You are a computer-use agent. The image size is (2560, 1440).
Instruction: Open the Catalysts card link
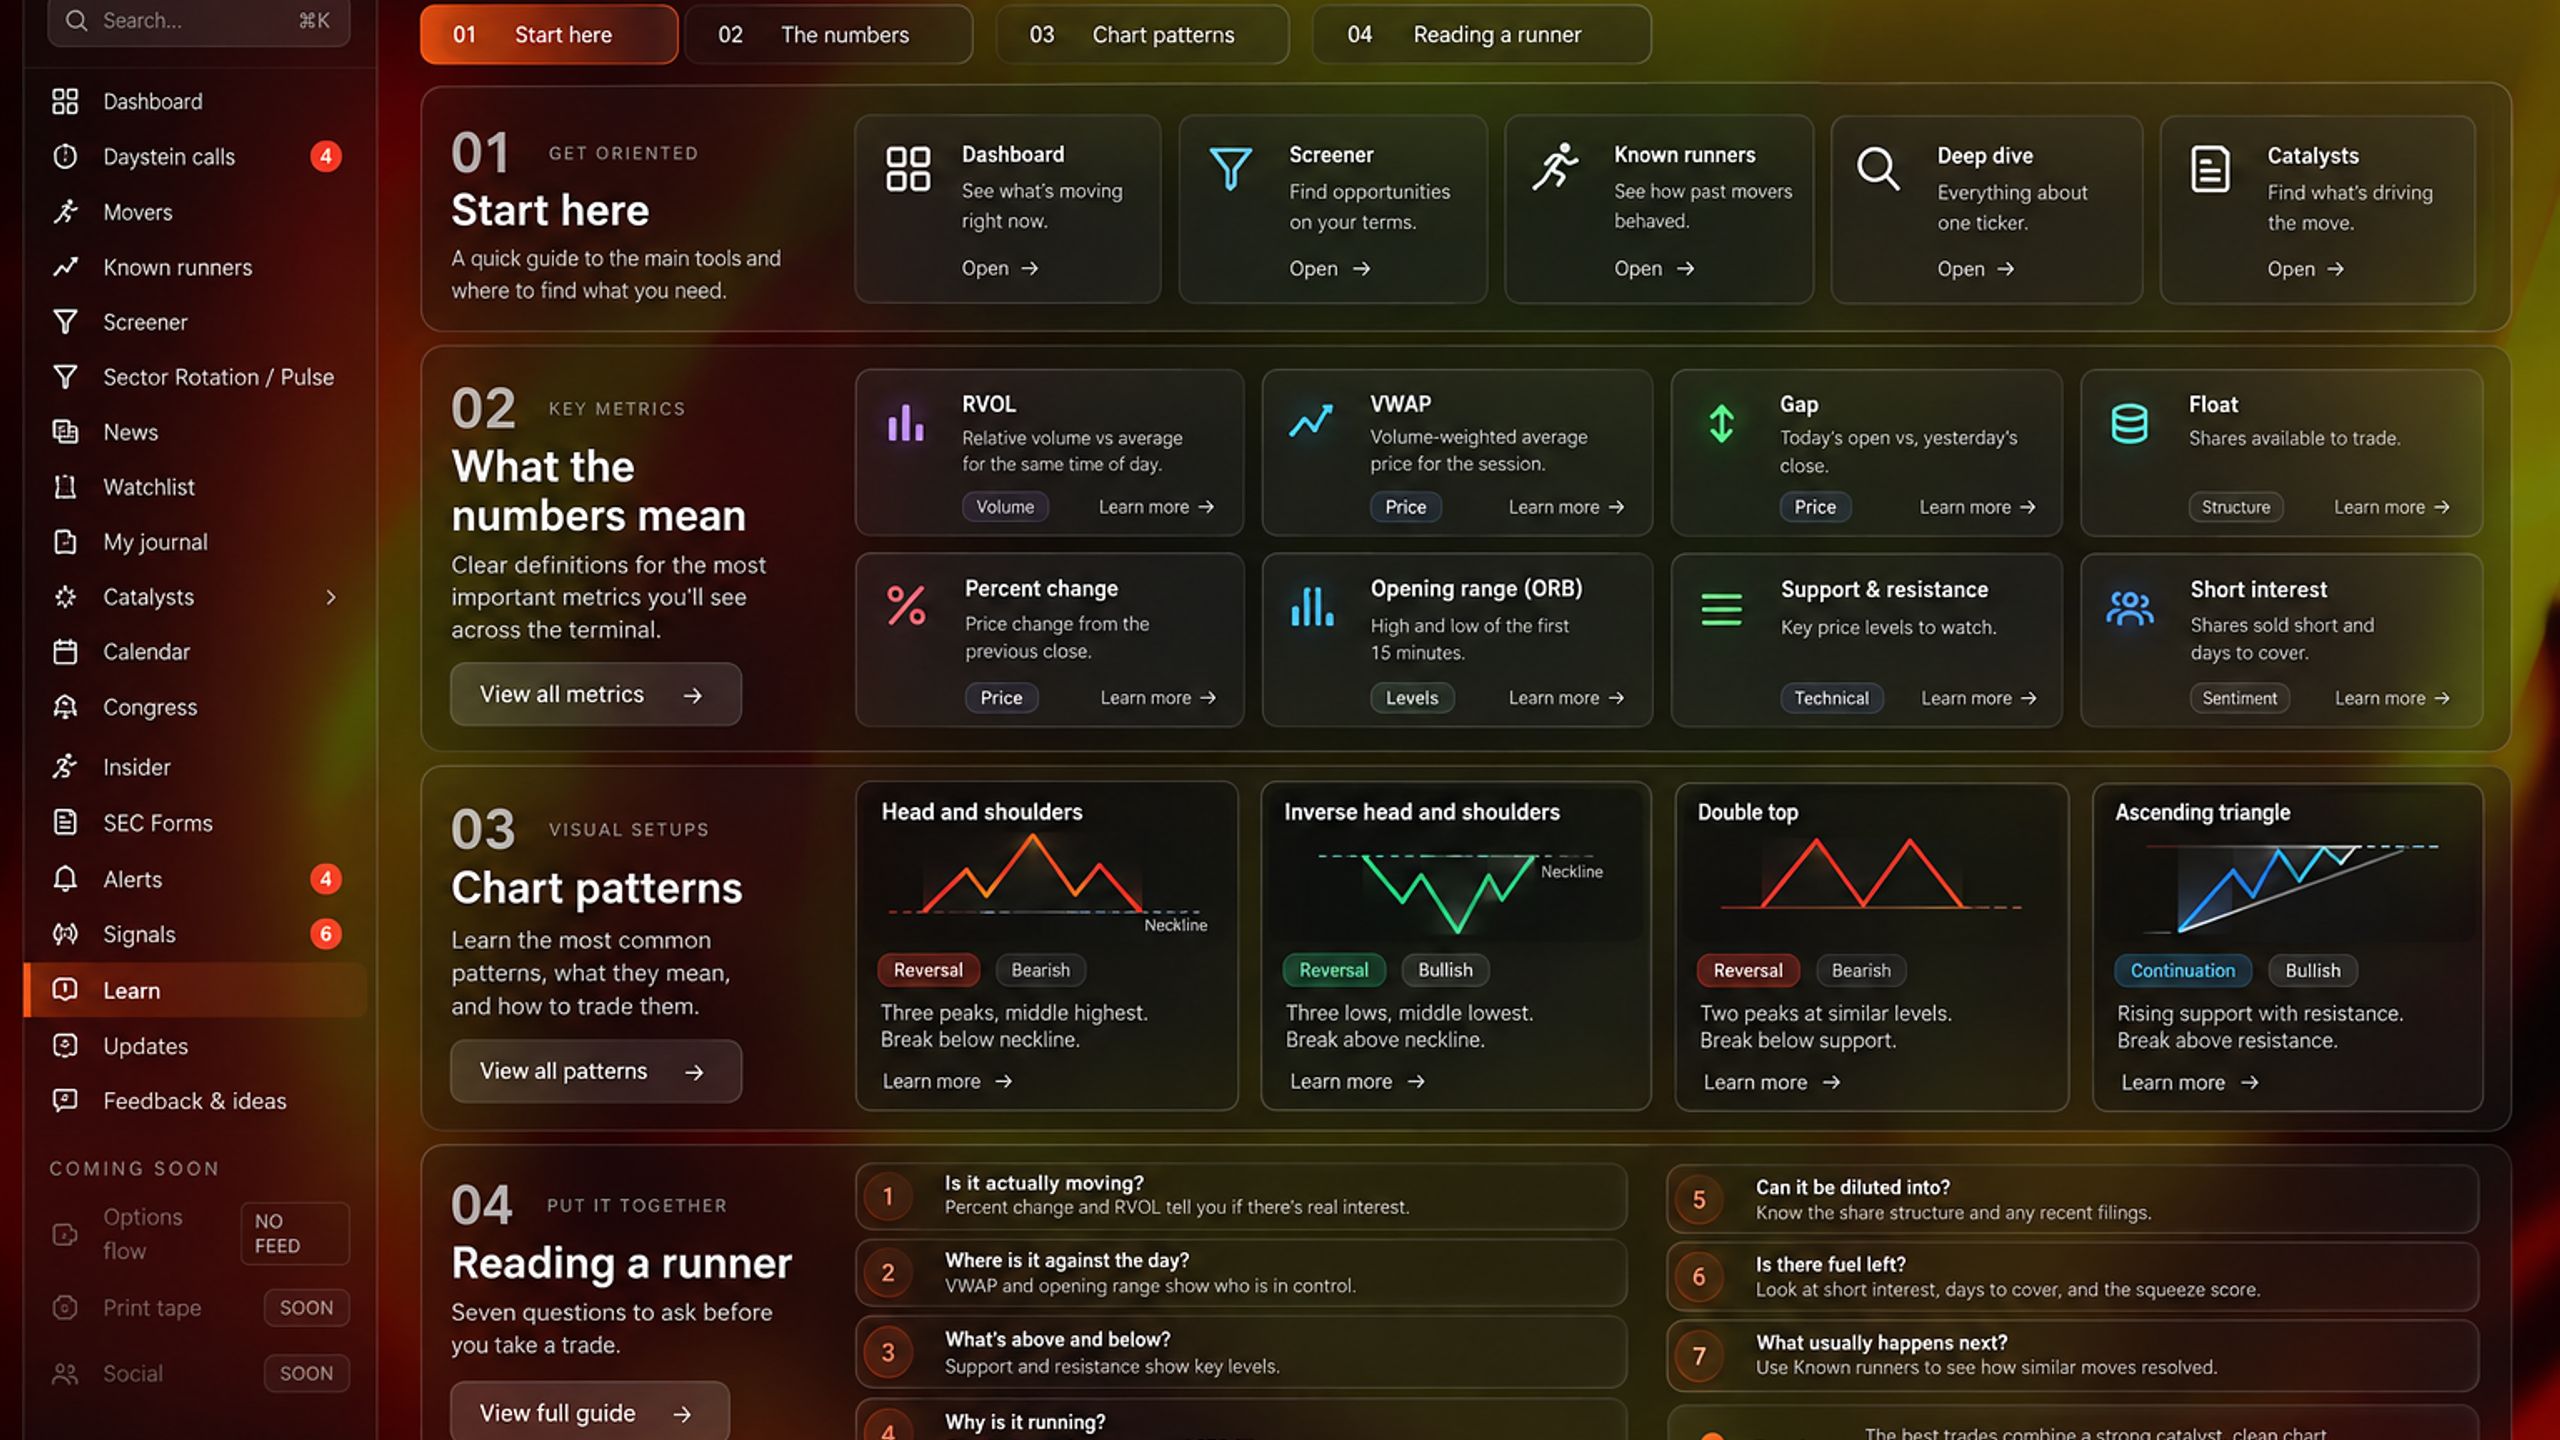2306,269
